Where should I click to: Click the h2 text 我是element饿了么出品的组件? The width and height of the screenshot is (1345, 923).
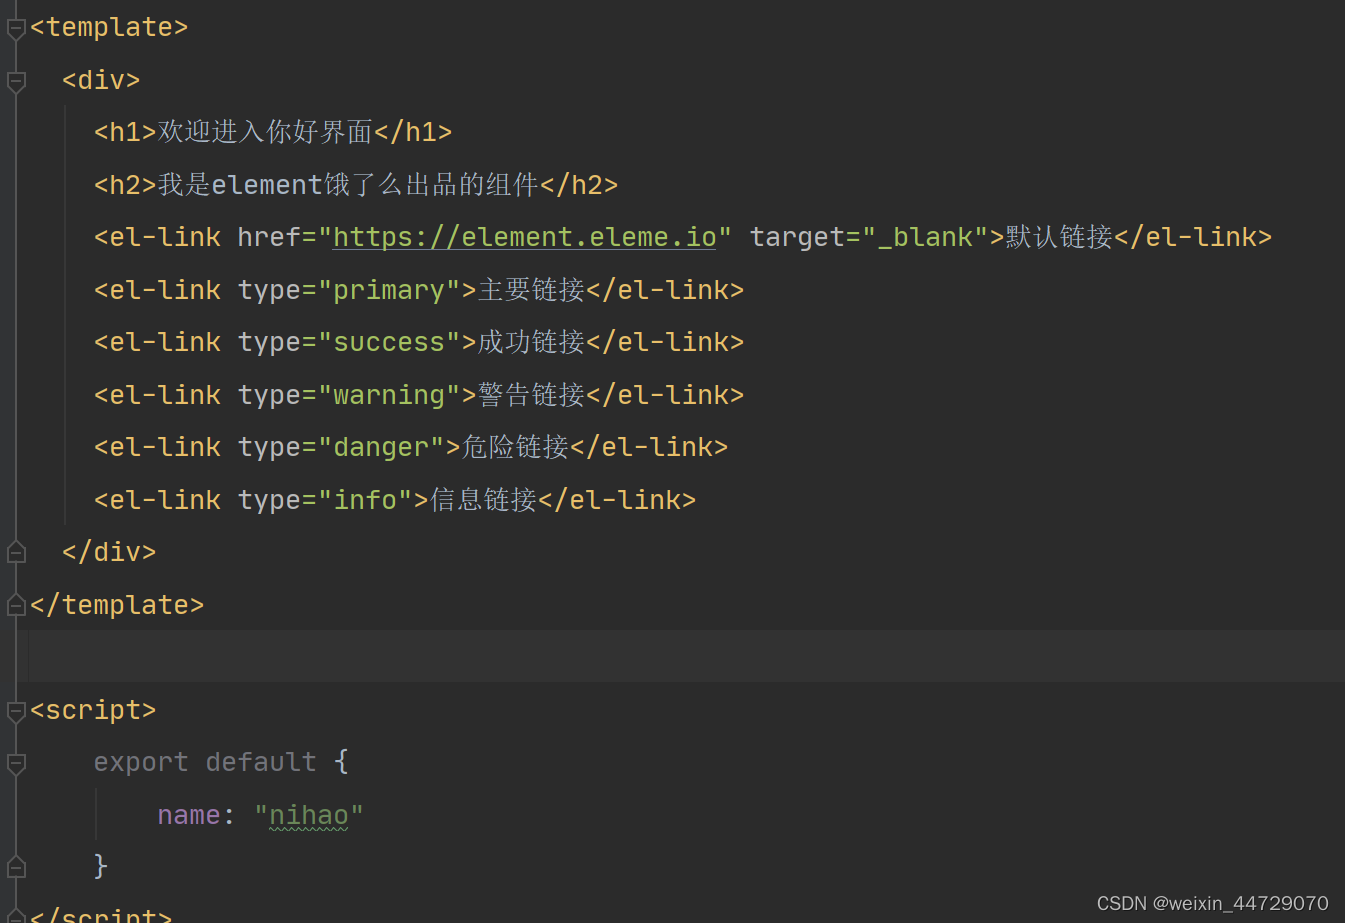[x=348, y=185]
